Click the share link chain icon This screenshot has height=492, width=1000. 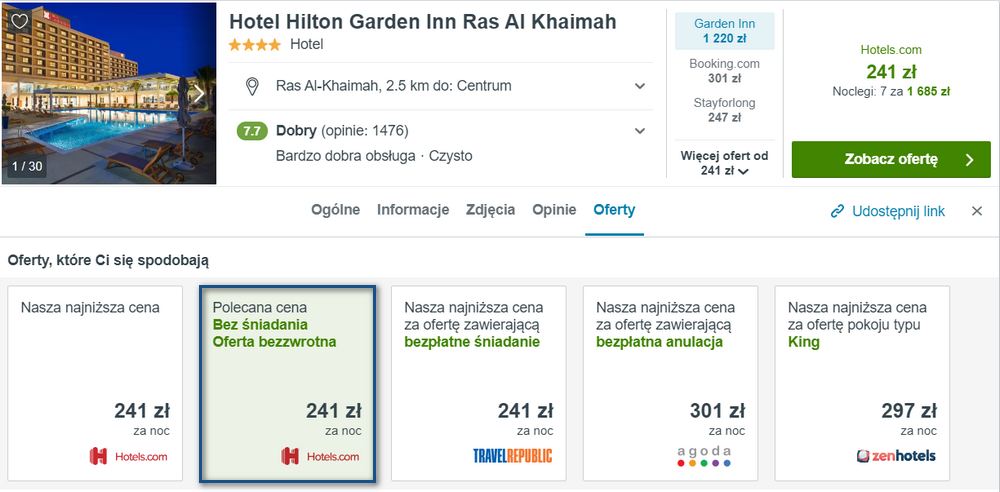[837, 211]
